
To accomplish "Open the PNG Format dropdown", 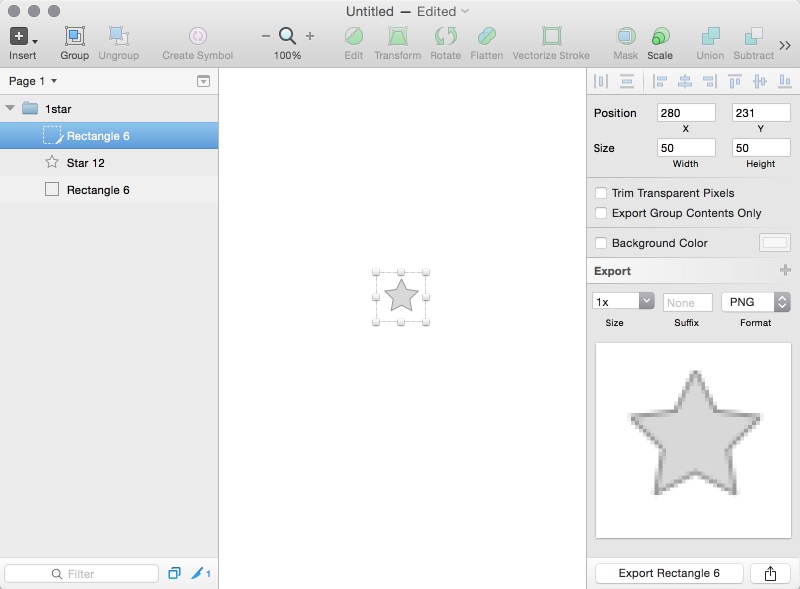I will click(x=755, y=302).
